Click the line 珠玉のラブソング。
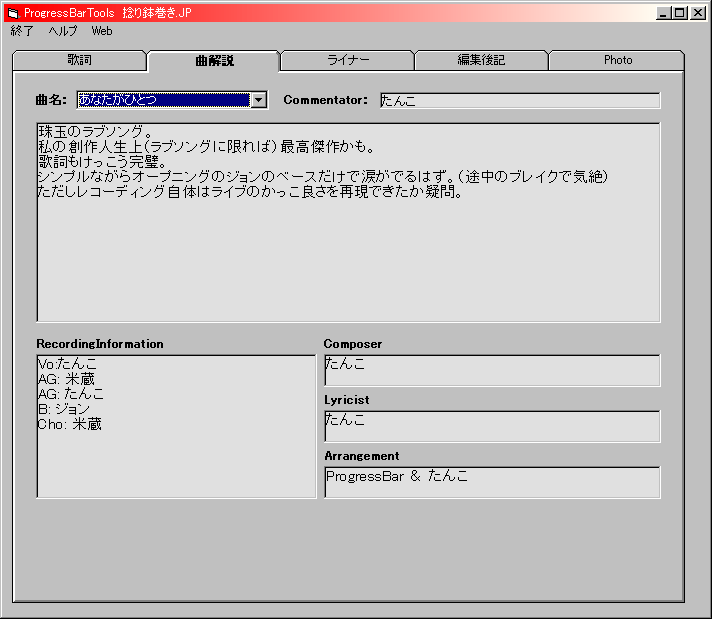Viewport: 712px width, 619px height. coord(96,132)
